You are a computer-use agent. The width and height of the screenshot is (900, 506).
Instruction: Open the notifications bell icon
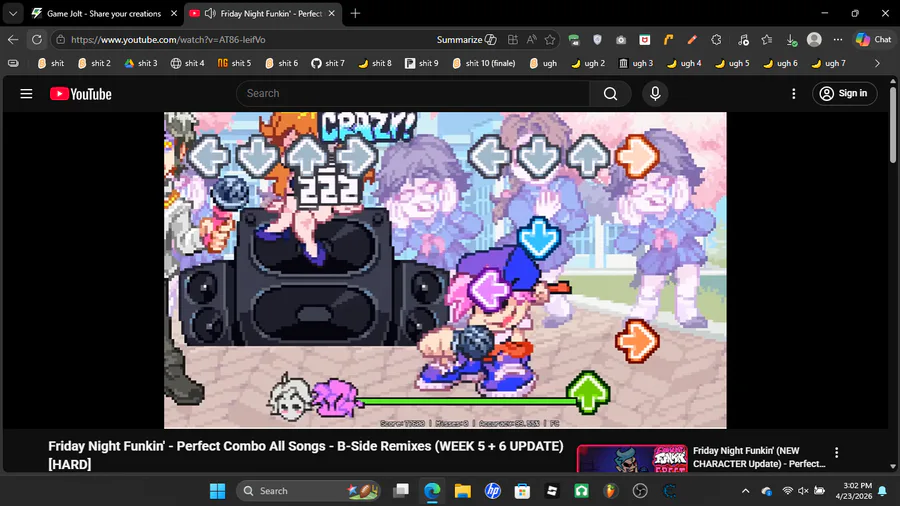tap(883, 491)
